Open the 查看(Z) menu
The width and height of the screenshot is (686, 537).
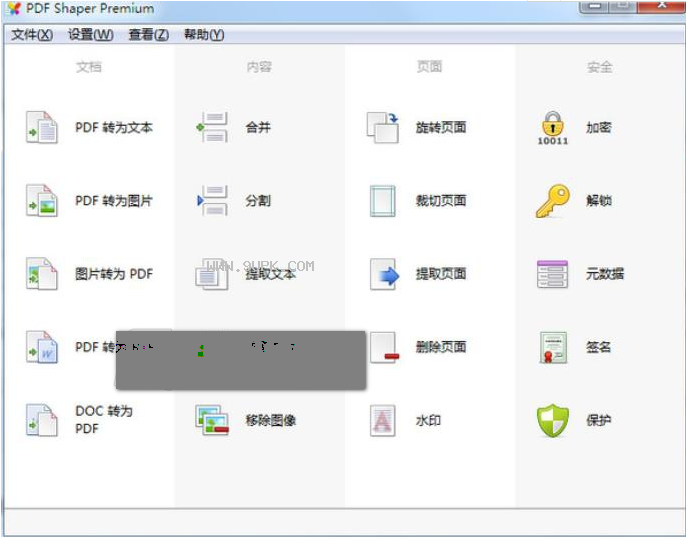tap(149, 35)
